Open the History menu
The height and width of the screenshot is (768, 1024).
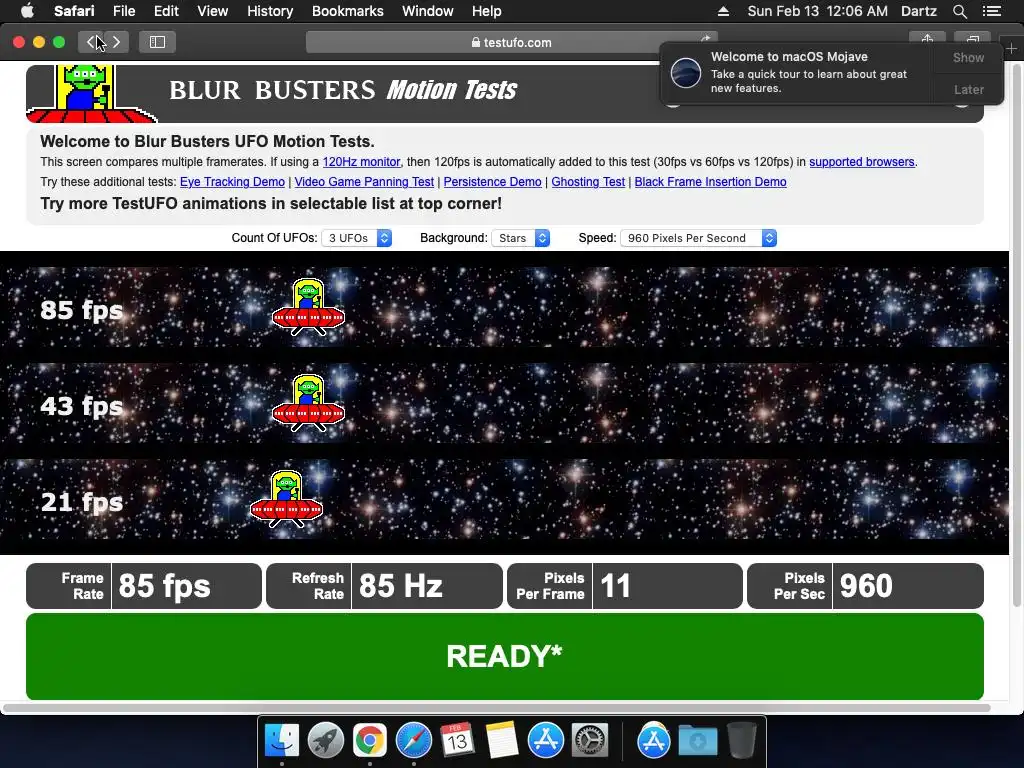tap(270, 11)
